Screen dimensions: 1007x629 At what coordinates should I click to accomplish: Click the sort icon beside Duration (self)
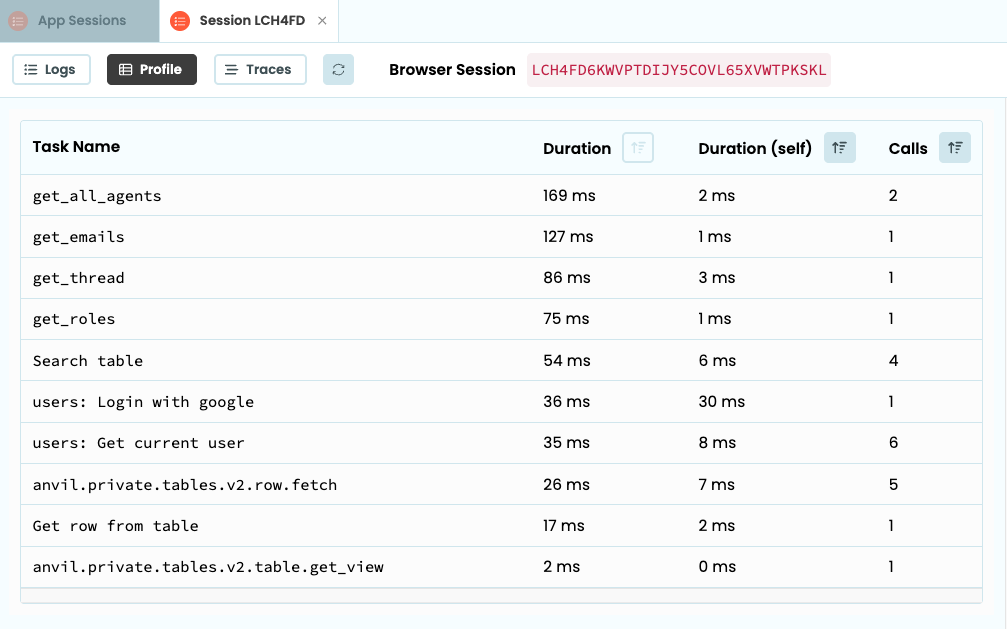(839, 147)
